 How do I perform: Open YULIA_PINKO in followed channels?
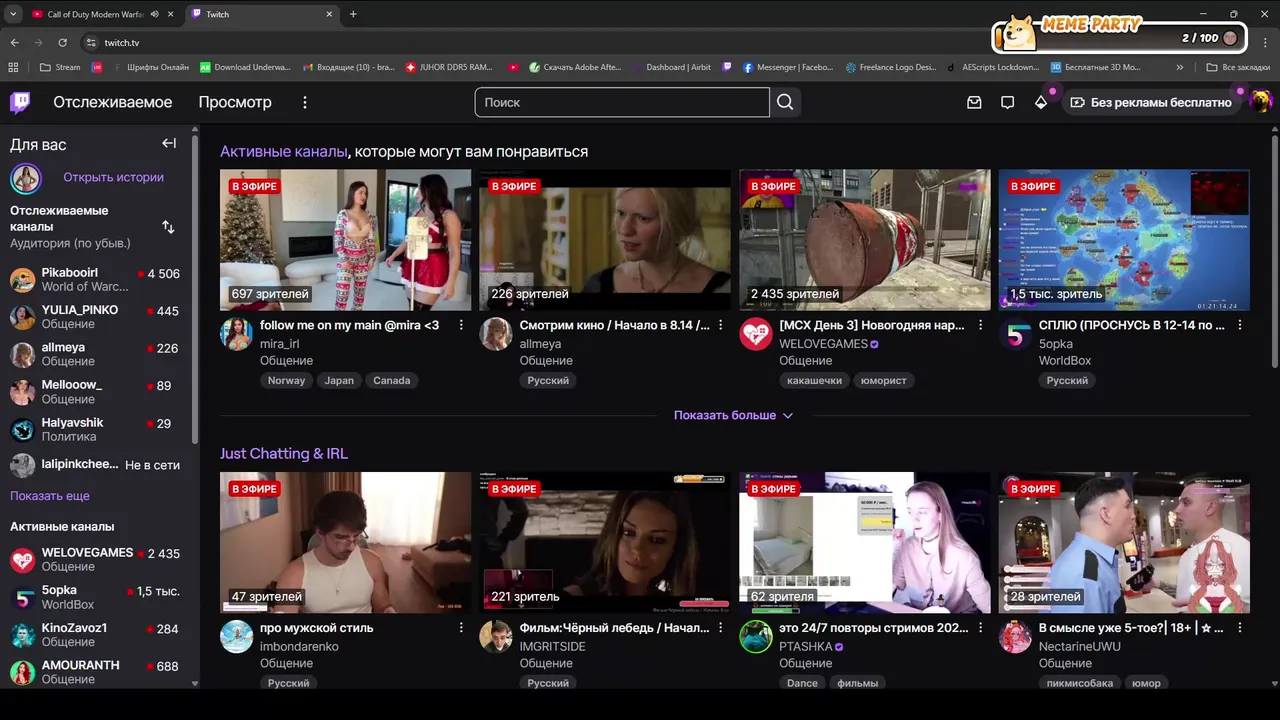pyautogui.click(x=95, y=317)
